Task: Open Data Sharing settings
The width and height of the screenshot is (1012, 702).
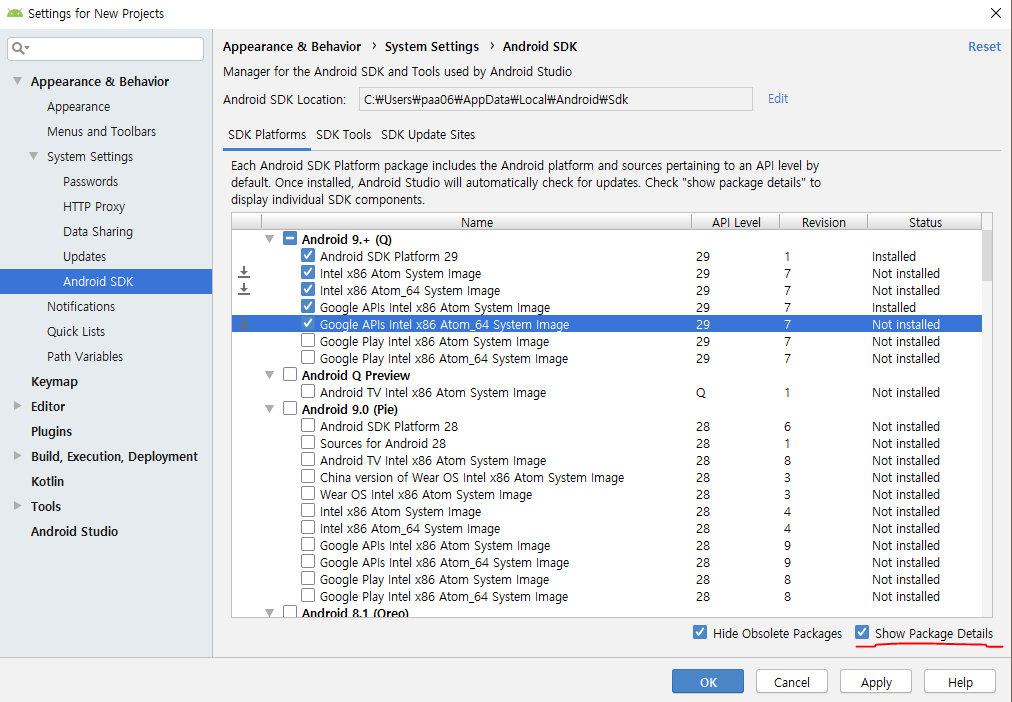Action: point(98,232)
